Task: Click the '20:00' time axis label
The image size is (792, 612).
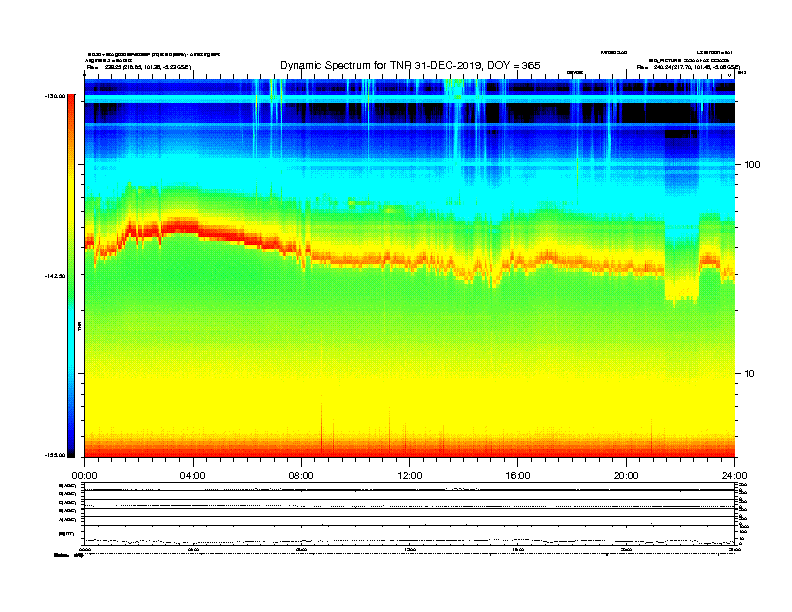Action: pyautogui.click(x=626, y=476)
